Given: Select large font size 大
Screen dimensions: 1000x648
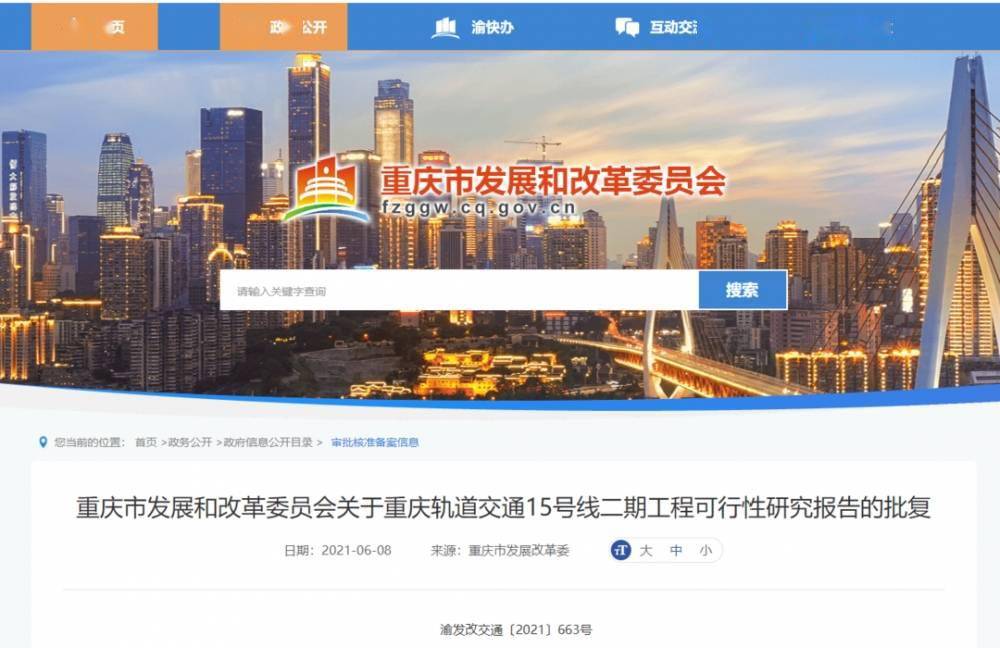Looking at the screenshot, I should 646,550.
